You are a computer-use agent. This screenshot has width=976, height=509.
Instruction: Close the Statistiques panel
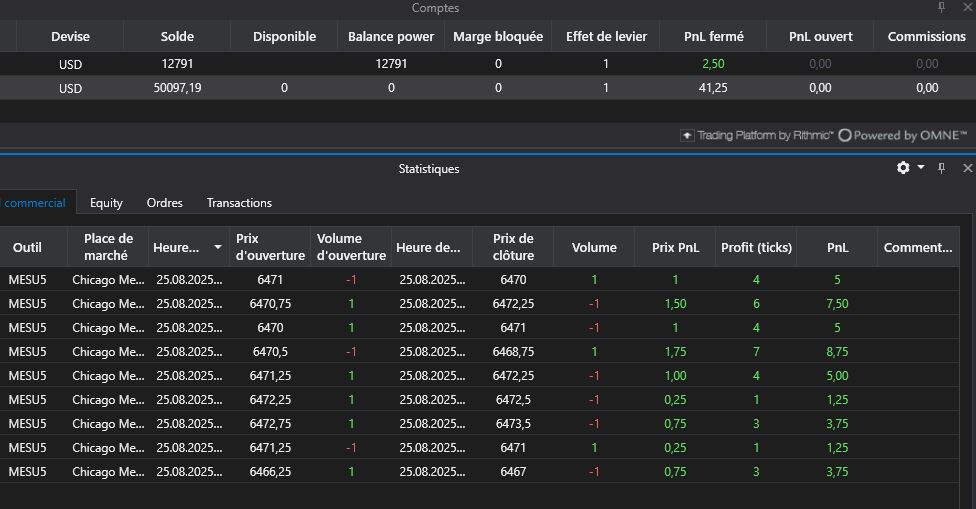(x=966, y=169)
